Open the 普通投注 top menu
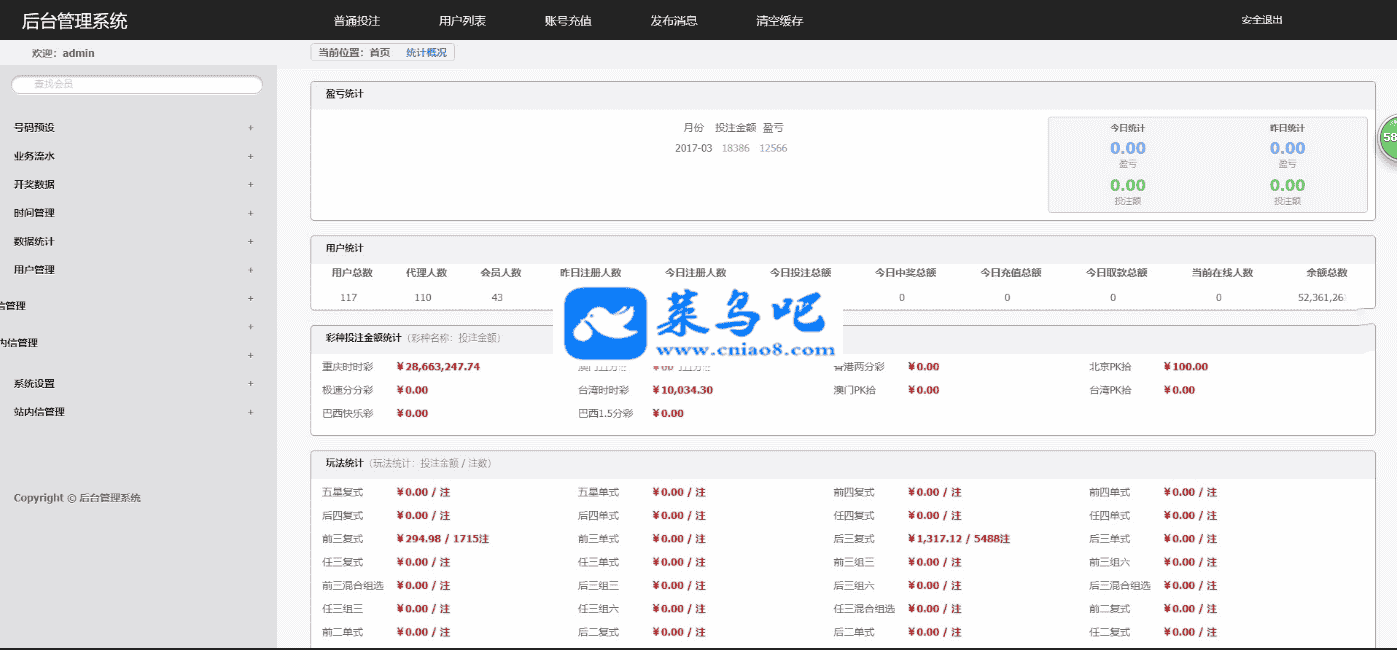This screenshot has width=1397, height=650. click(357, 21)
